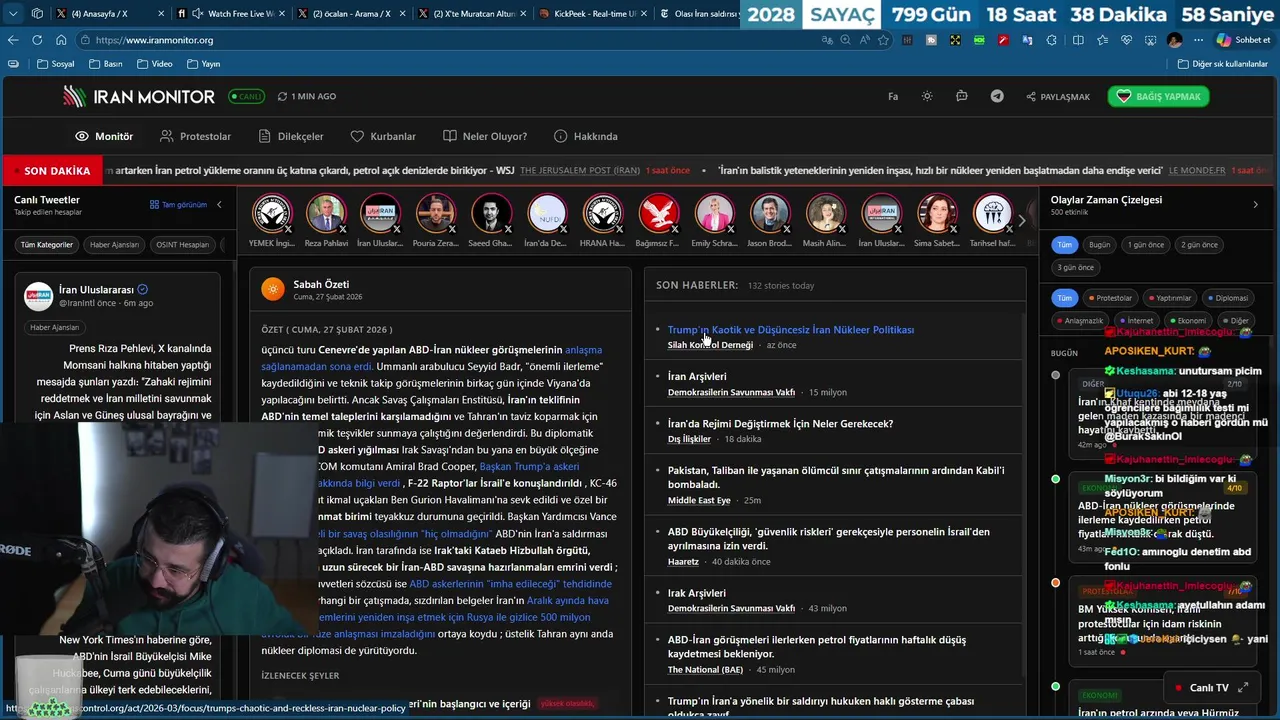Viewport: 1280px width, 720px height.
Task: Open the favorites list icon in Edge toolbar
Action: point(1102,40)
